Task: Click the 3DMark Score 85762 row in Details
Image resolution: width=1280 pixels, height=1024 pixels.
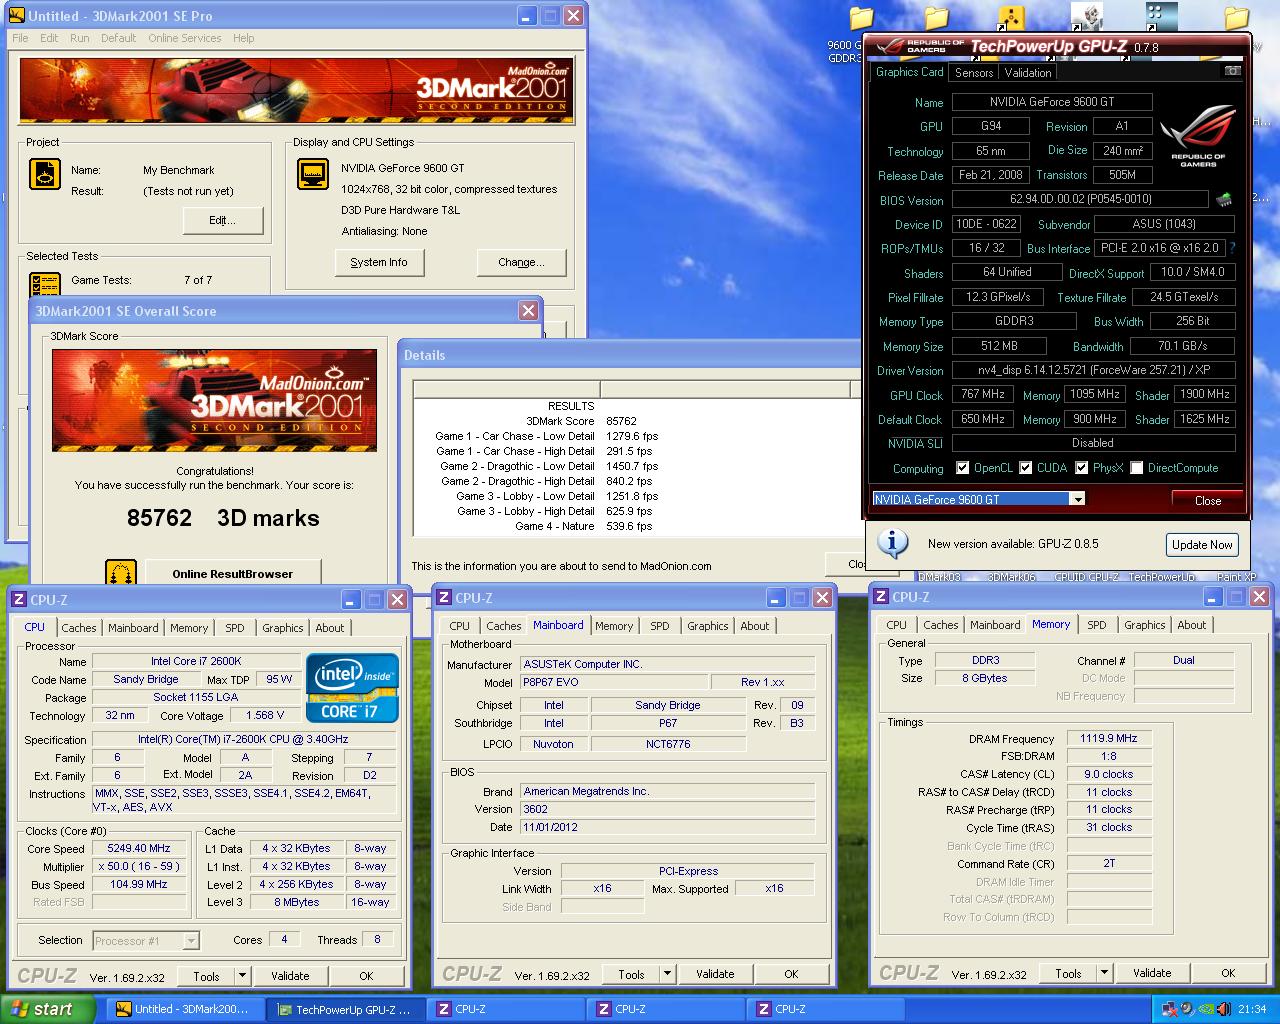Action: tap(581, 421)
